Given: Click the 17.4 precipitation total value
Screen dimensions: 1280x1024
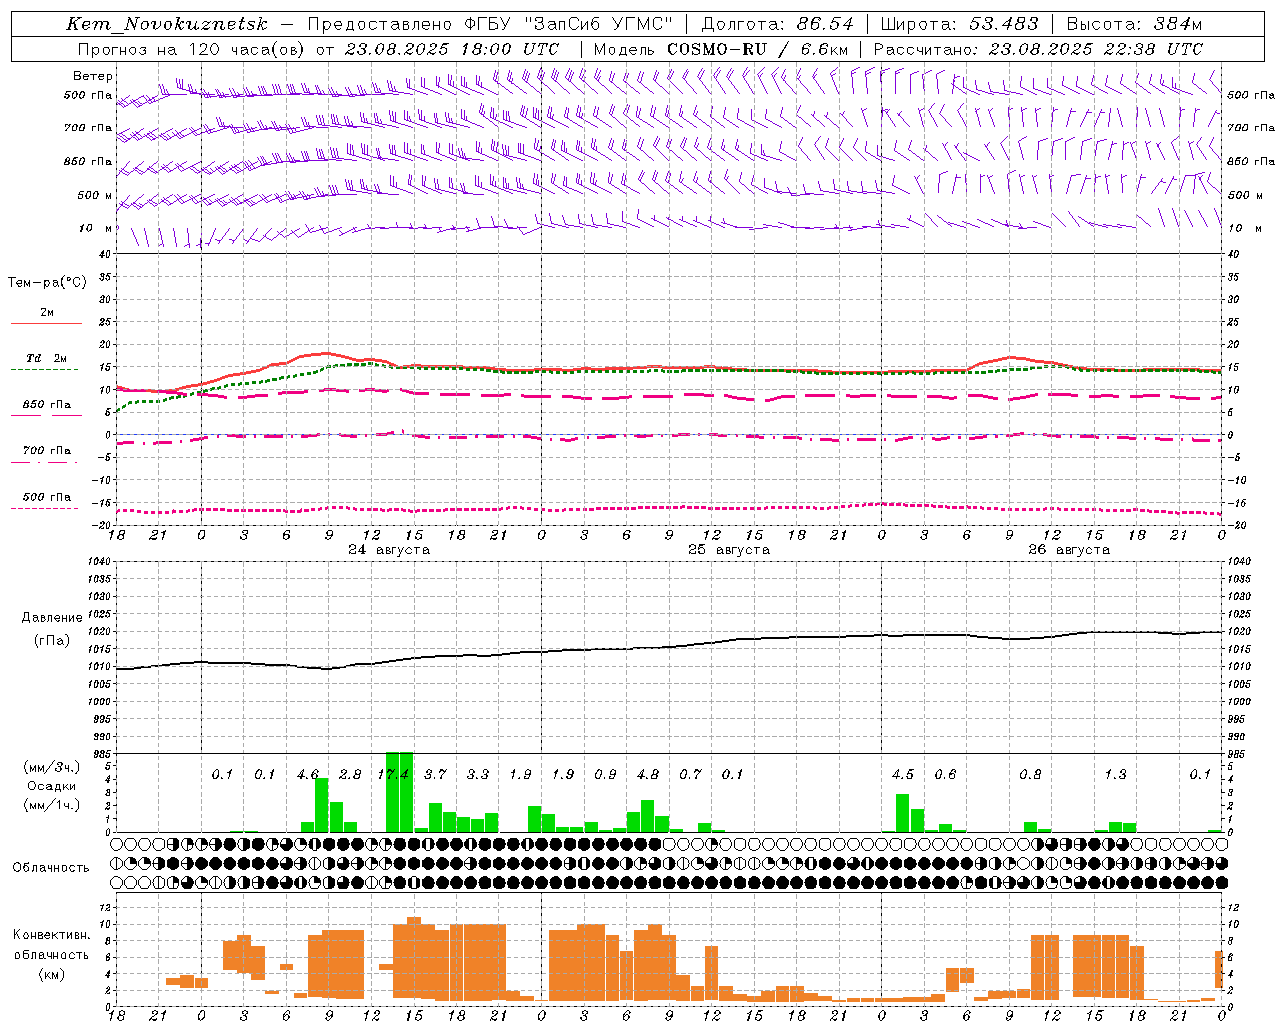Looking at the screenshot, I should click(x=393, y=774).
